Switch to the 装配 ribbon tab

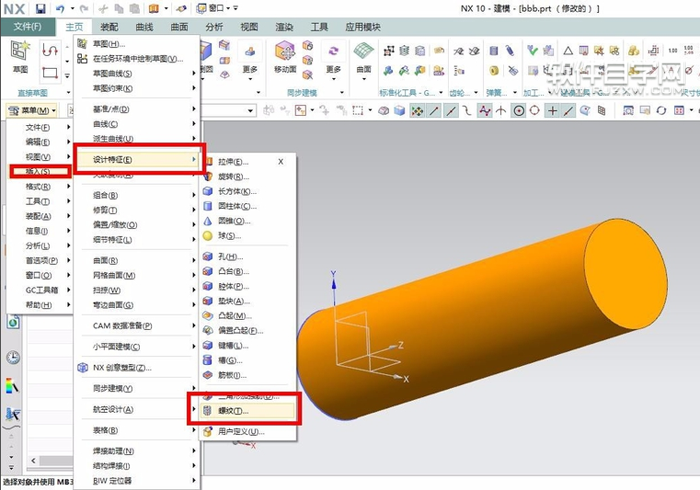(x=109, y=27)
